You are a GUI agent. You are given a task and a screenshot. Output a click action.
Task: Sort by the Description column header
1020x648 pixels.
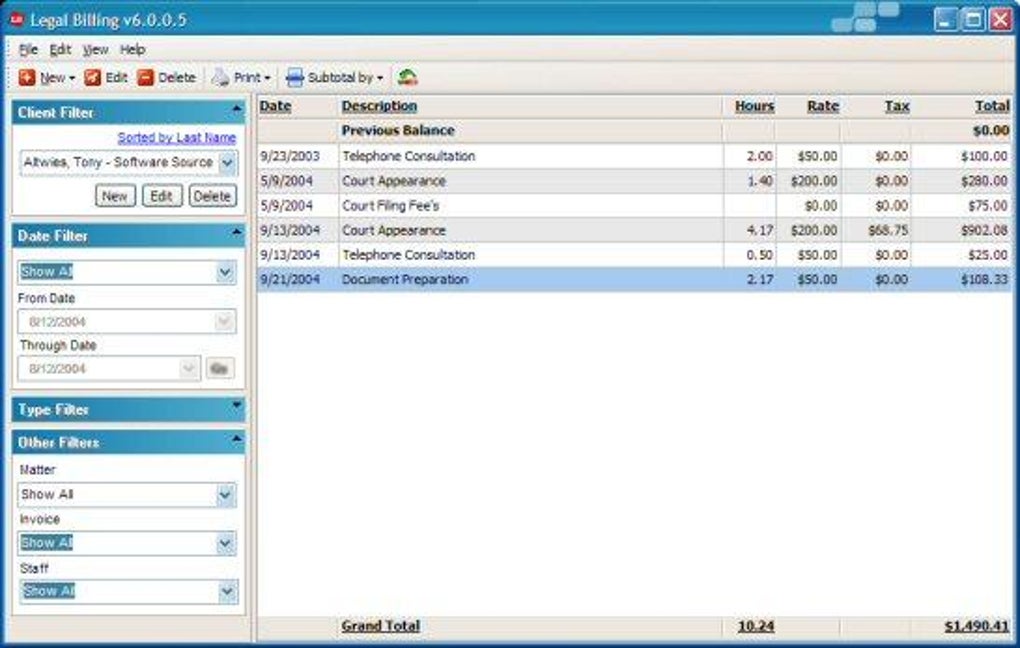379,106
